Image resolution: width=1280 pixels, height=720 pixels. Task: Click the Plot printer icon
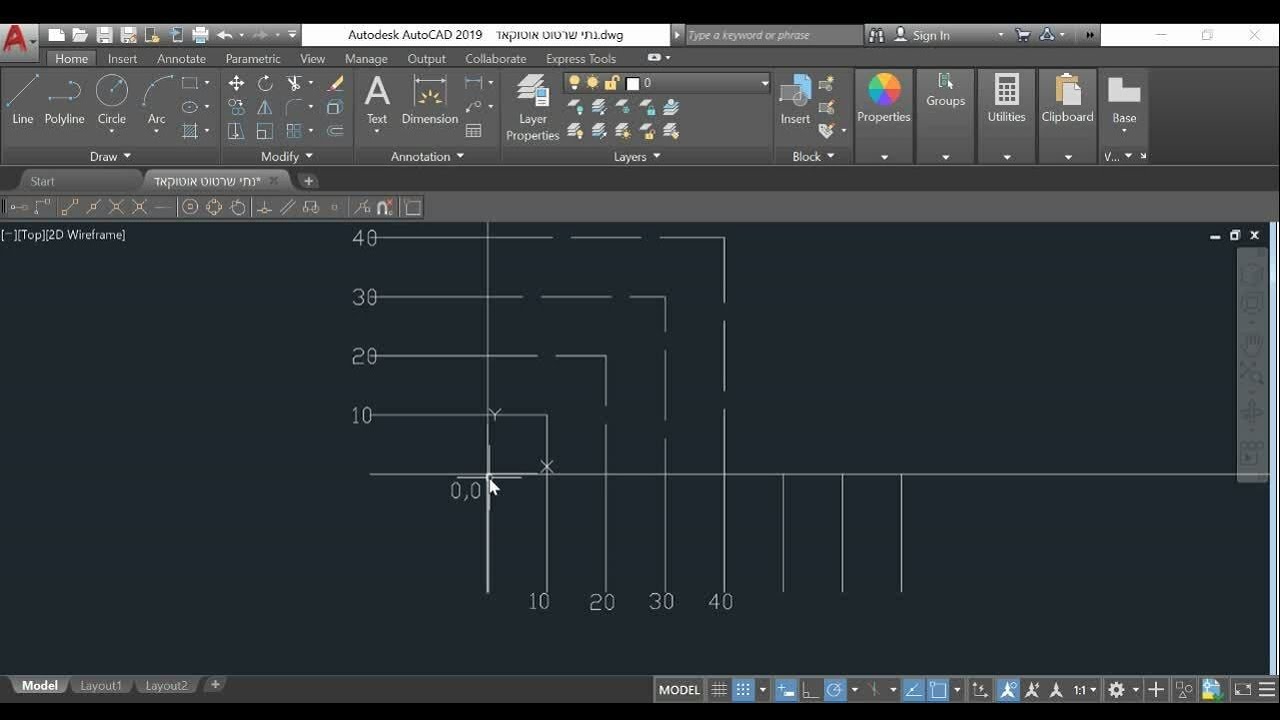point(200,35)
